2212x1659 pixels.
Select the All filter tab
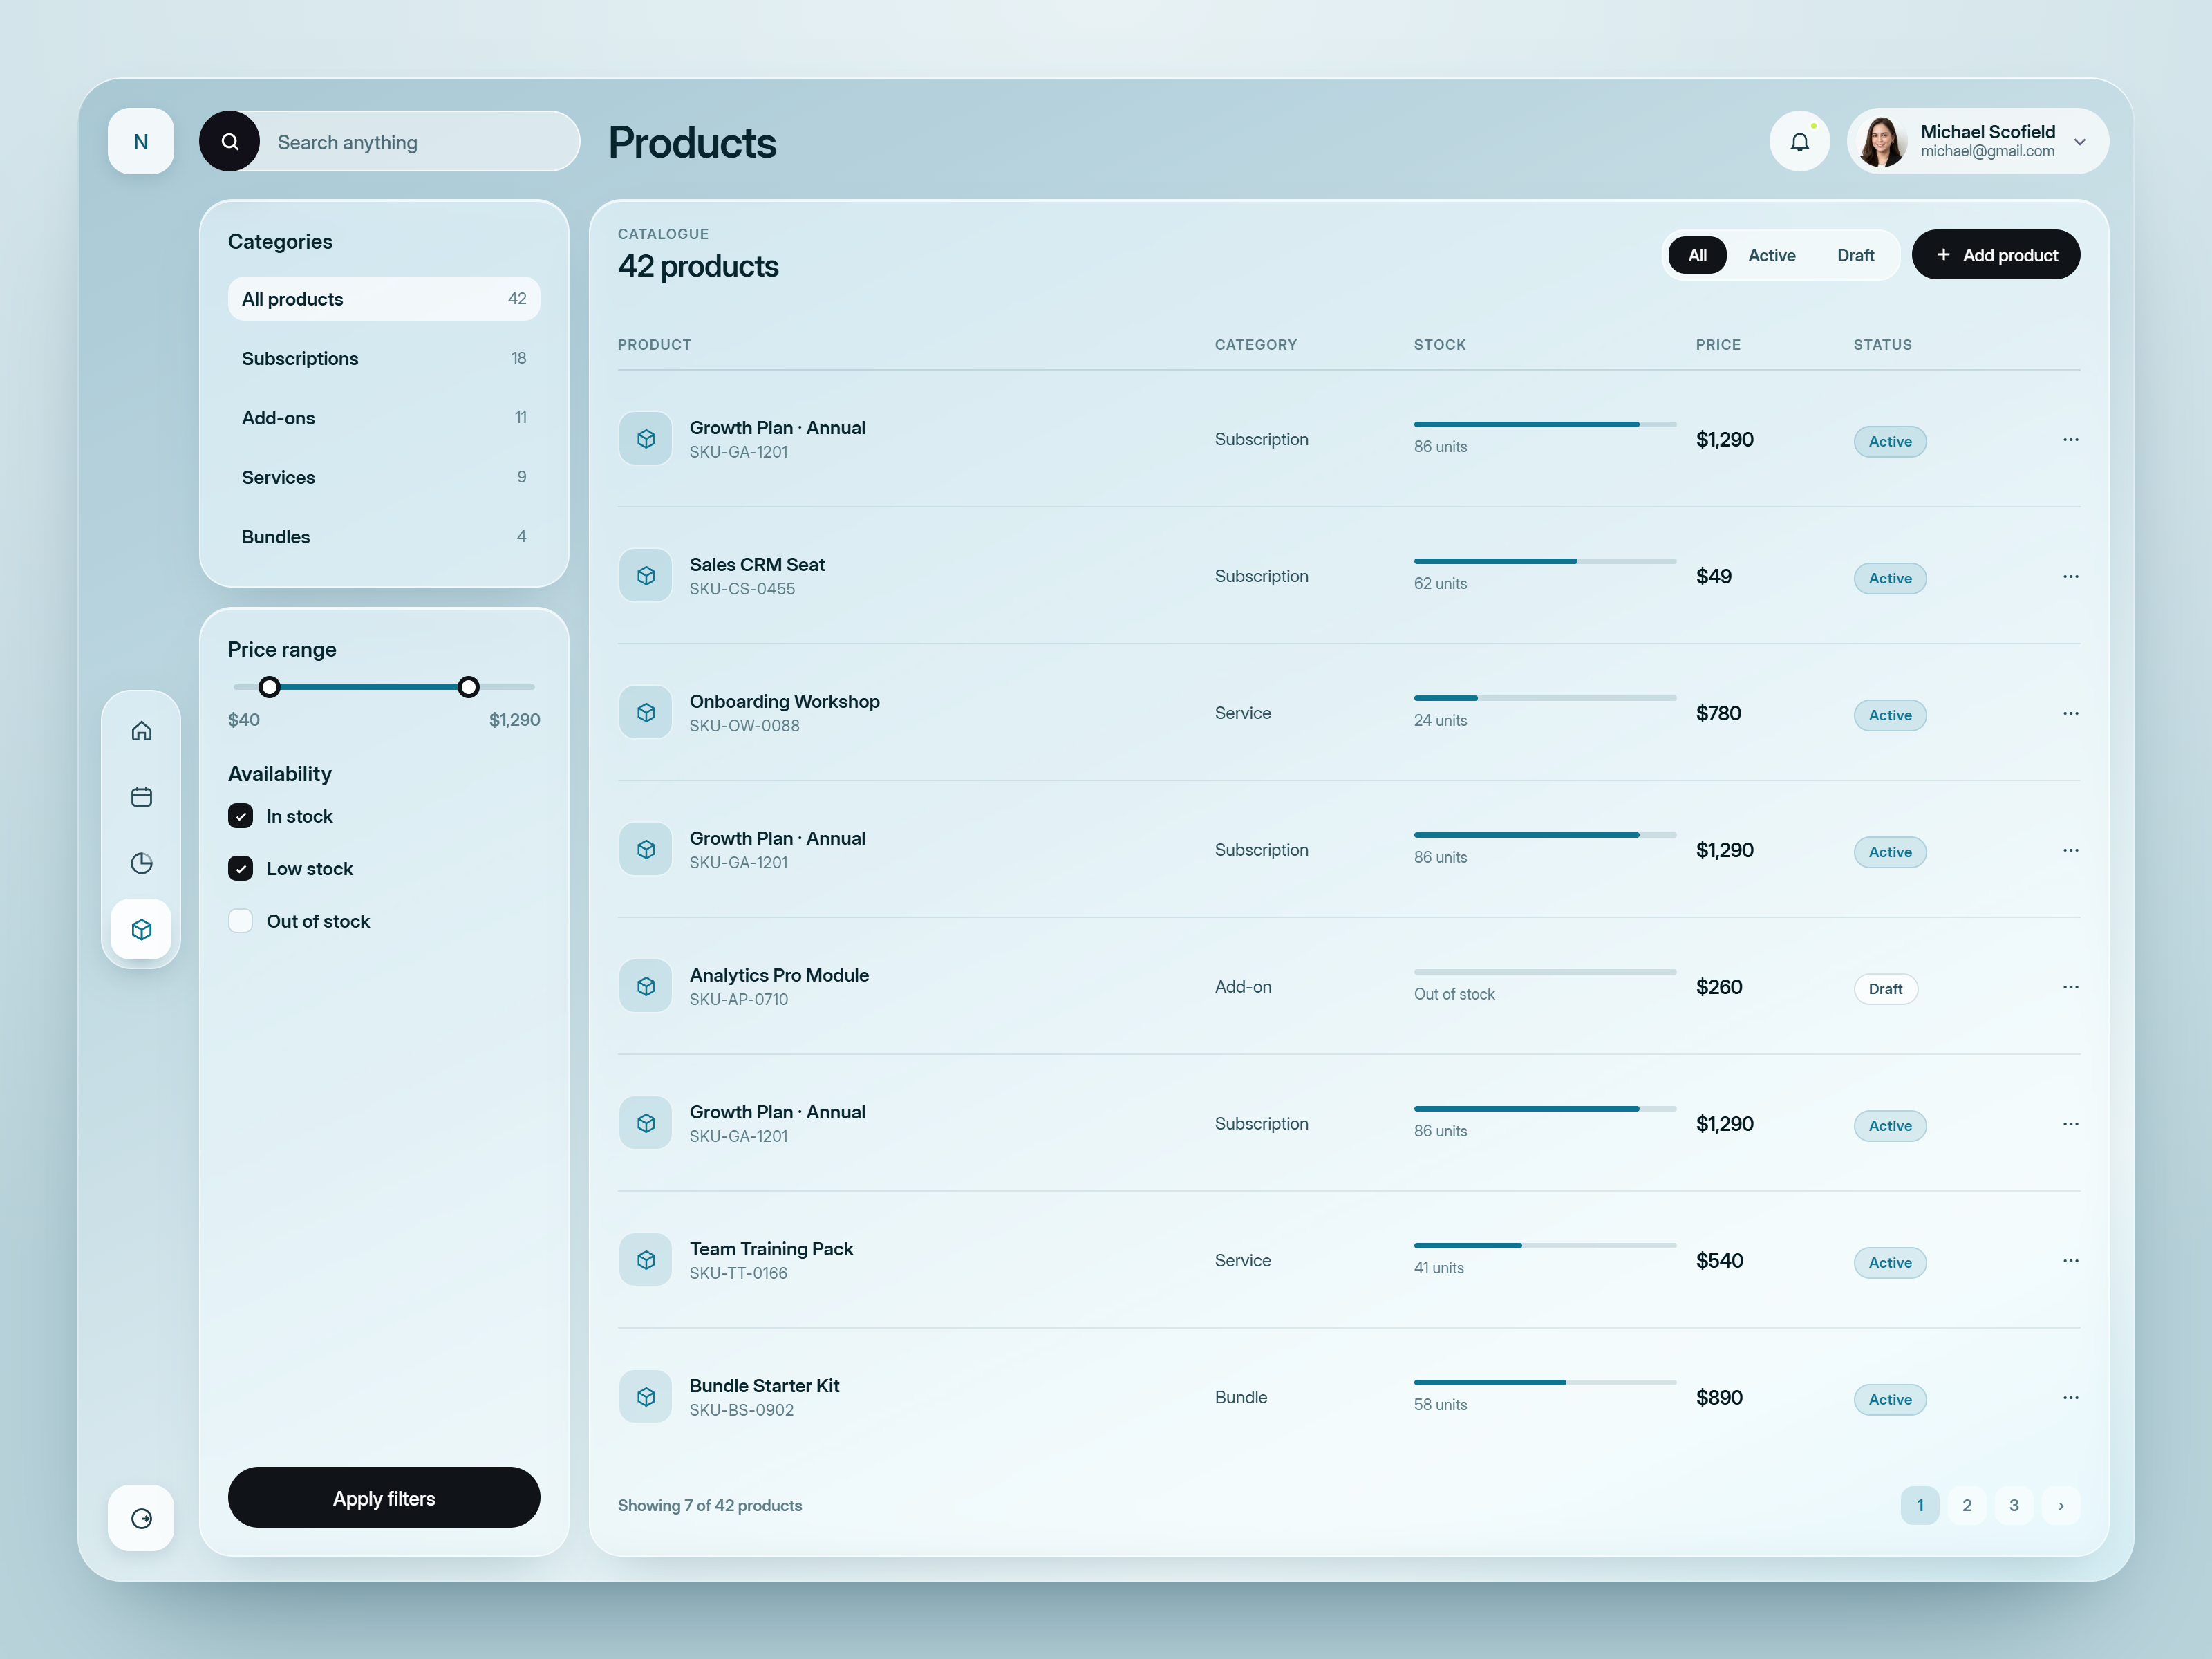pos(1697,255)
